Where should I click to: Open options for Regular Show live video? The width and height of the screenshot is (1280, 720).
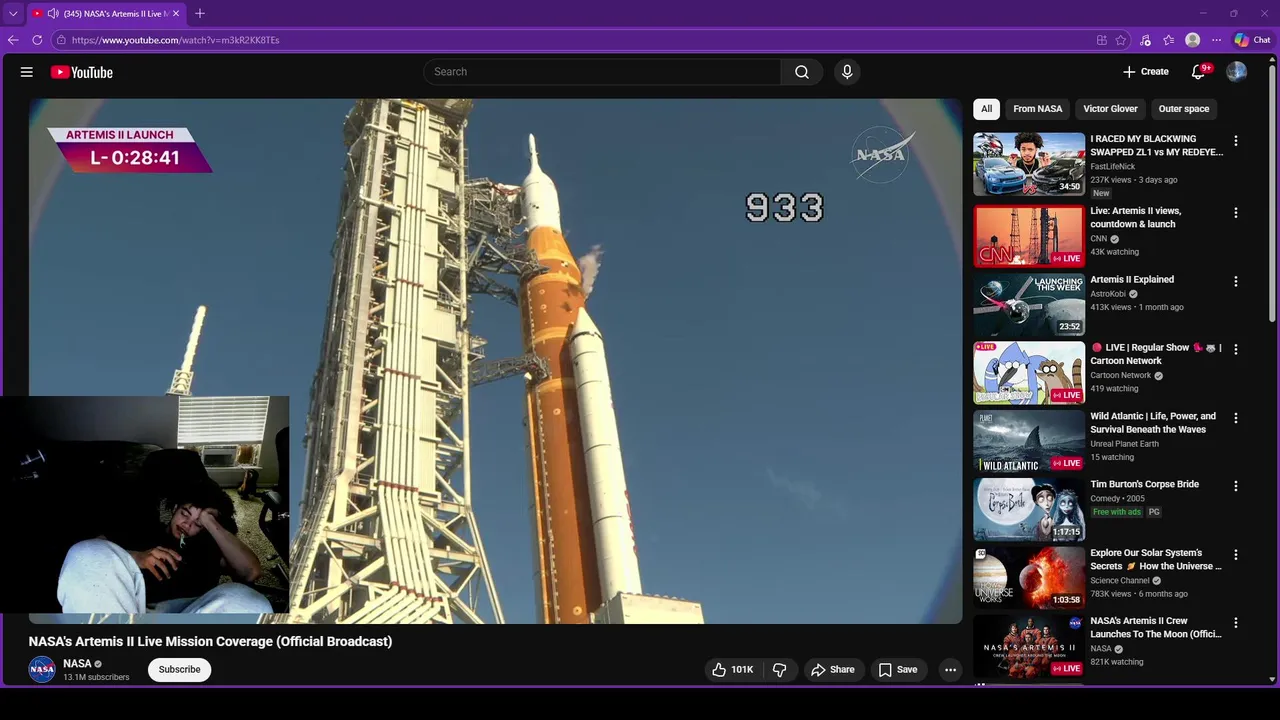(1236, 350)
